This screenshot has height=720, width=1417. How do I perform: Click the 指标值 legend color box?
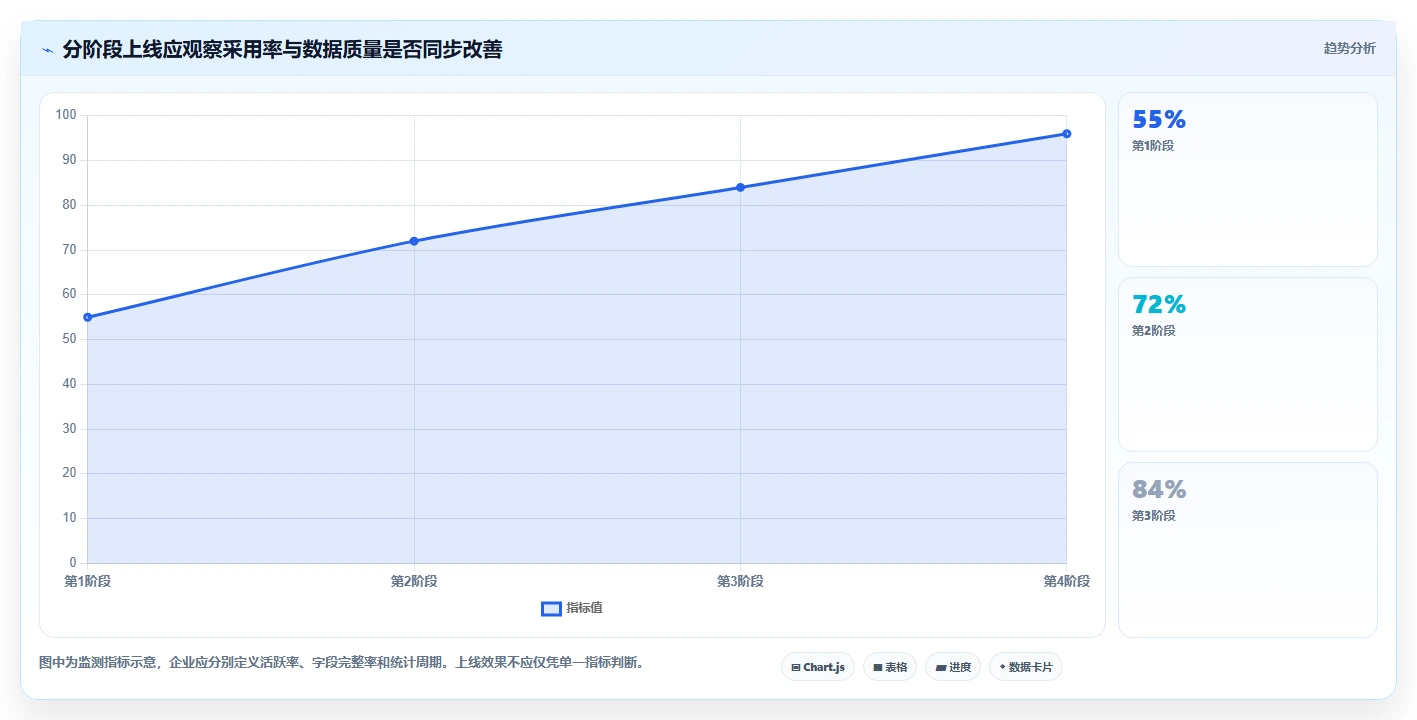click(x=551, y=609)
